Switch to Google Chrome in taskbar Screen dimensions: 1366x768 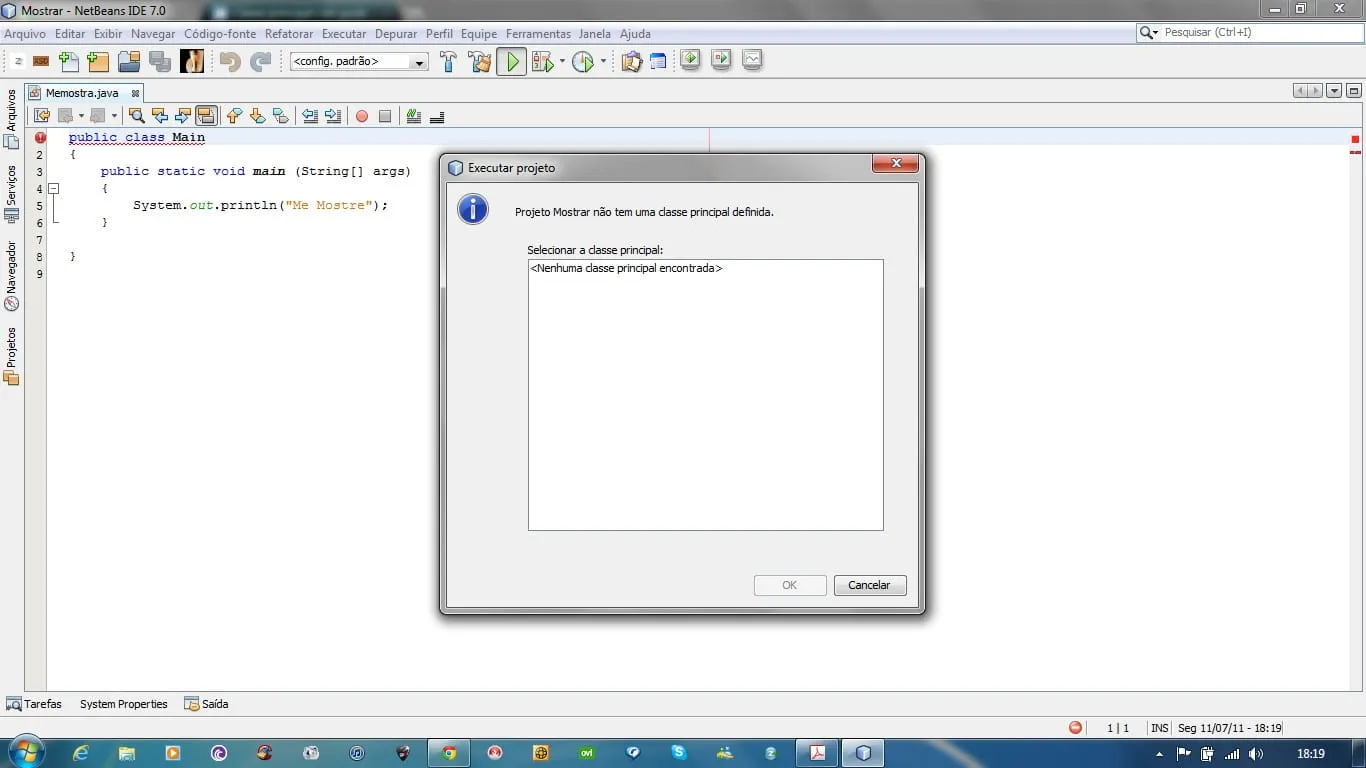point(450,753)
